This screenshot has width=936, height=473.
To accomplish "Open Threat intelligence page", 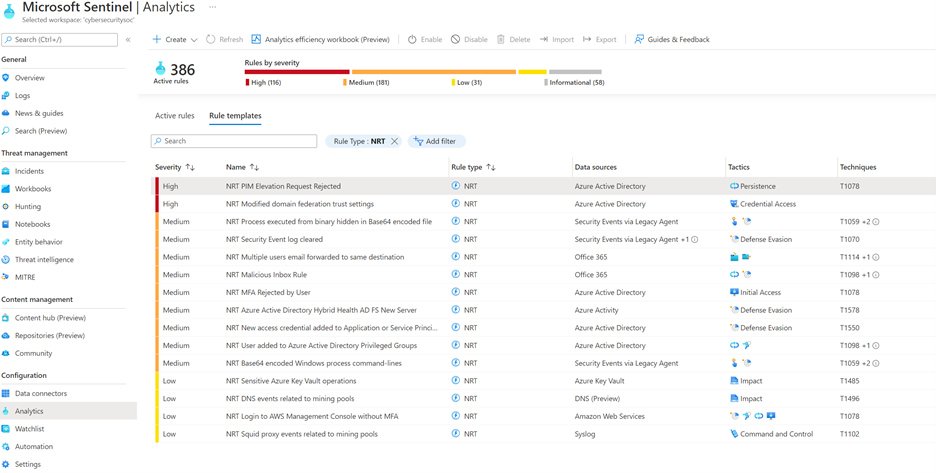I will pos(44,260).
